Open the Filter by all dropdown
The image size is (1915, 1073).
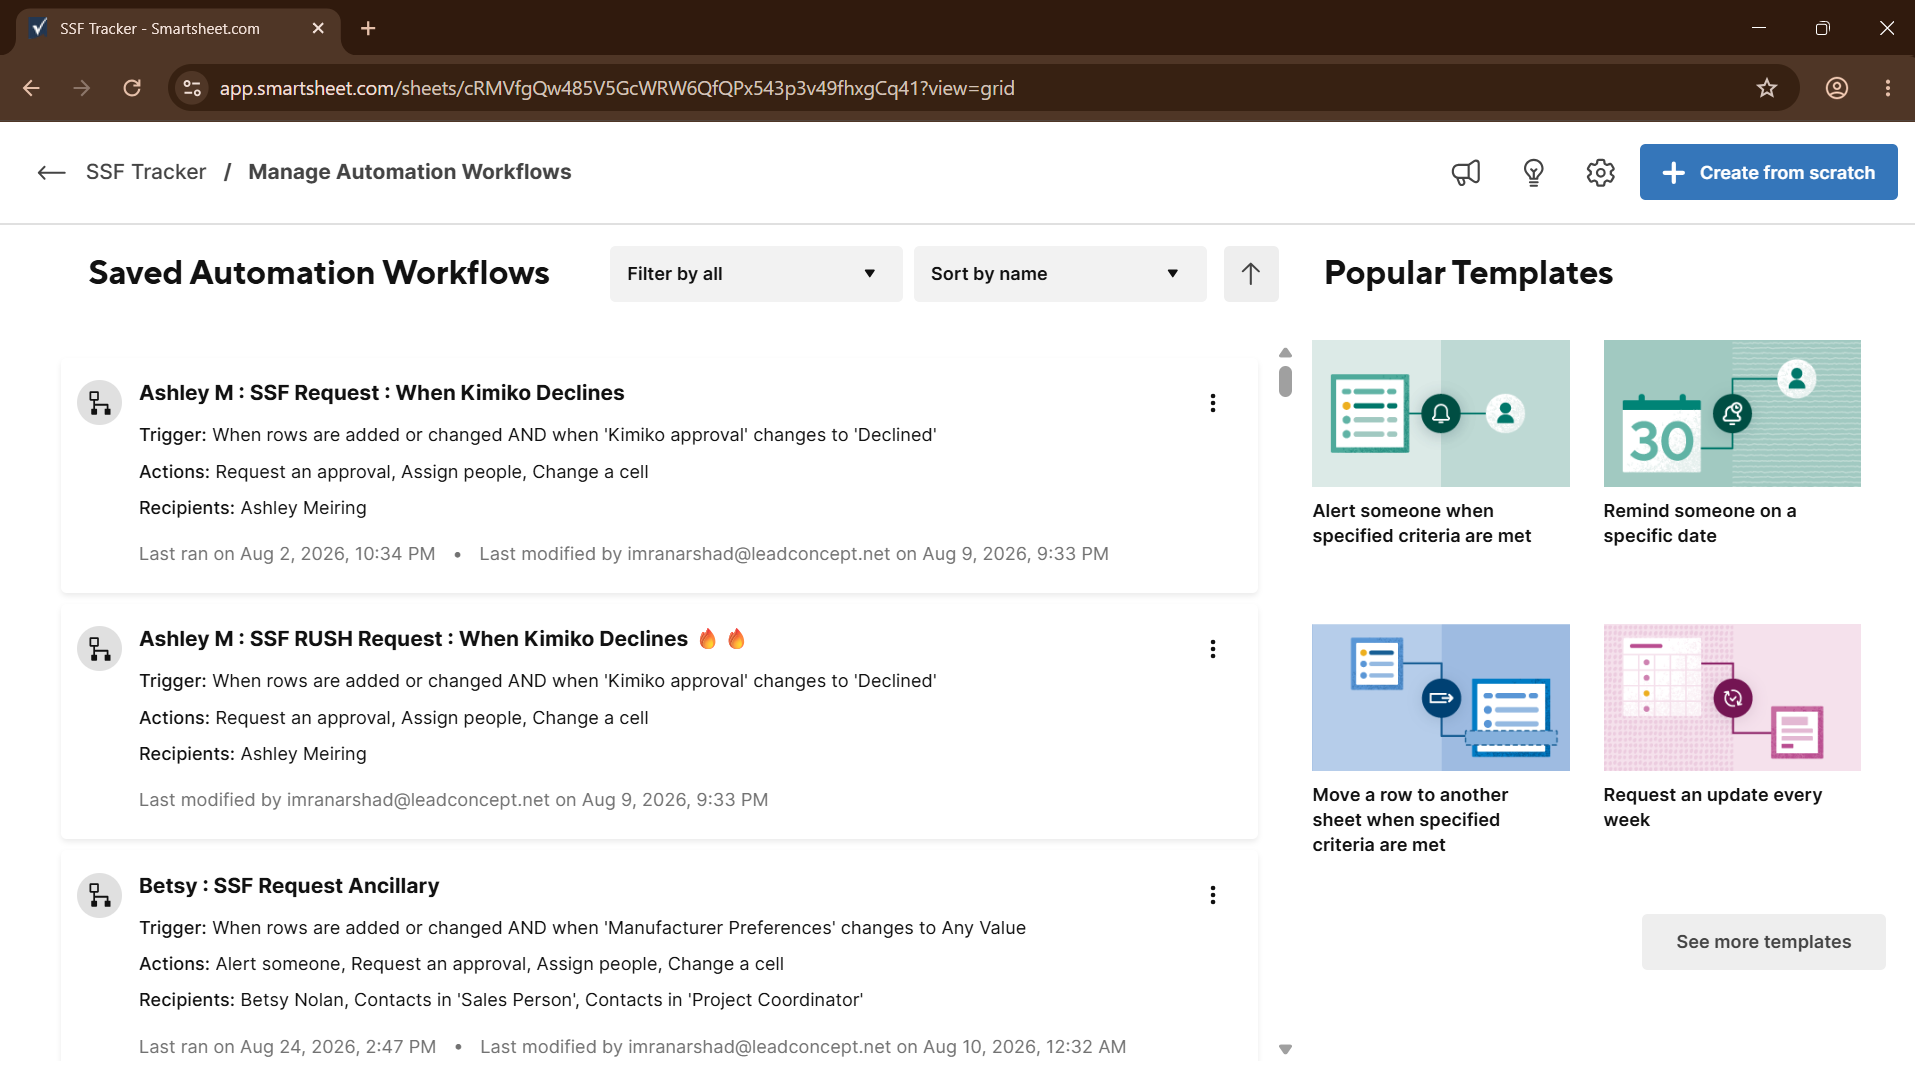(x=756, y=274)
